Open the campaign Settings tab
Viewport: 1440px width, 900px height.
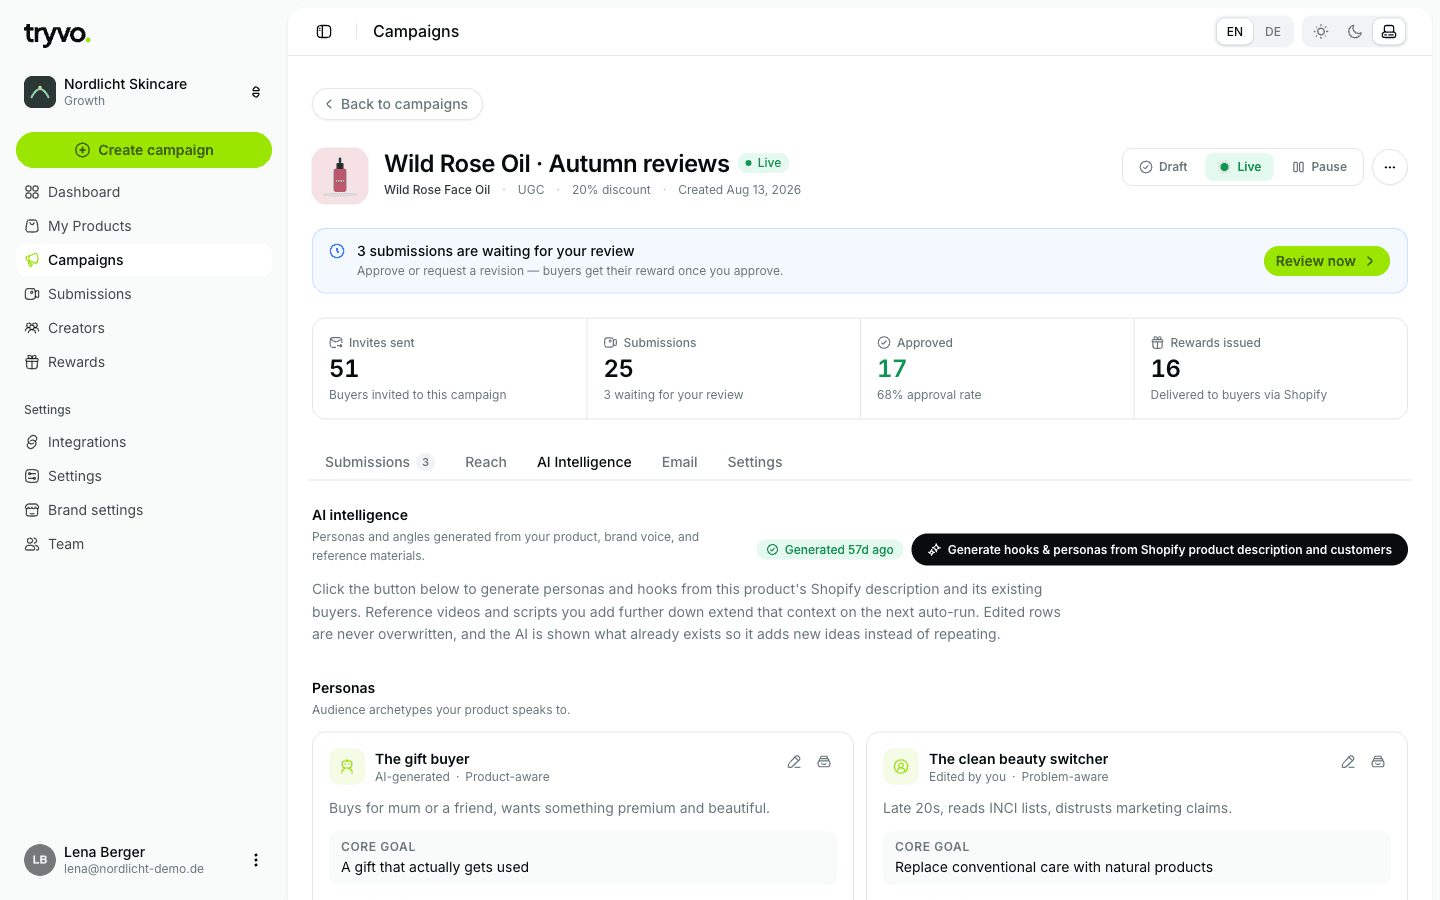click(755, 462)
